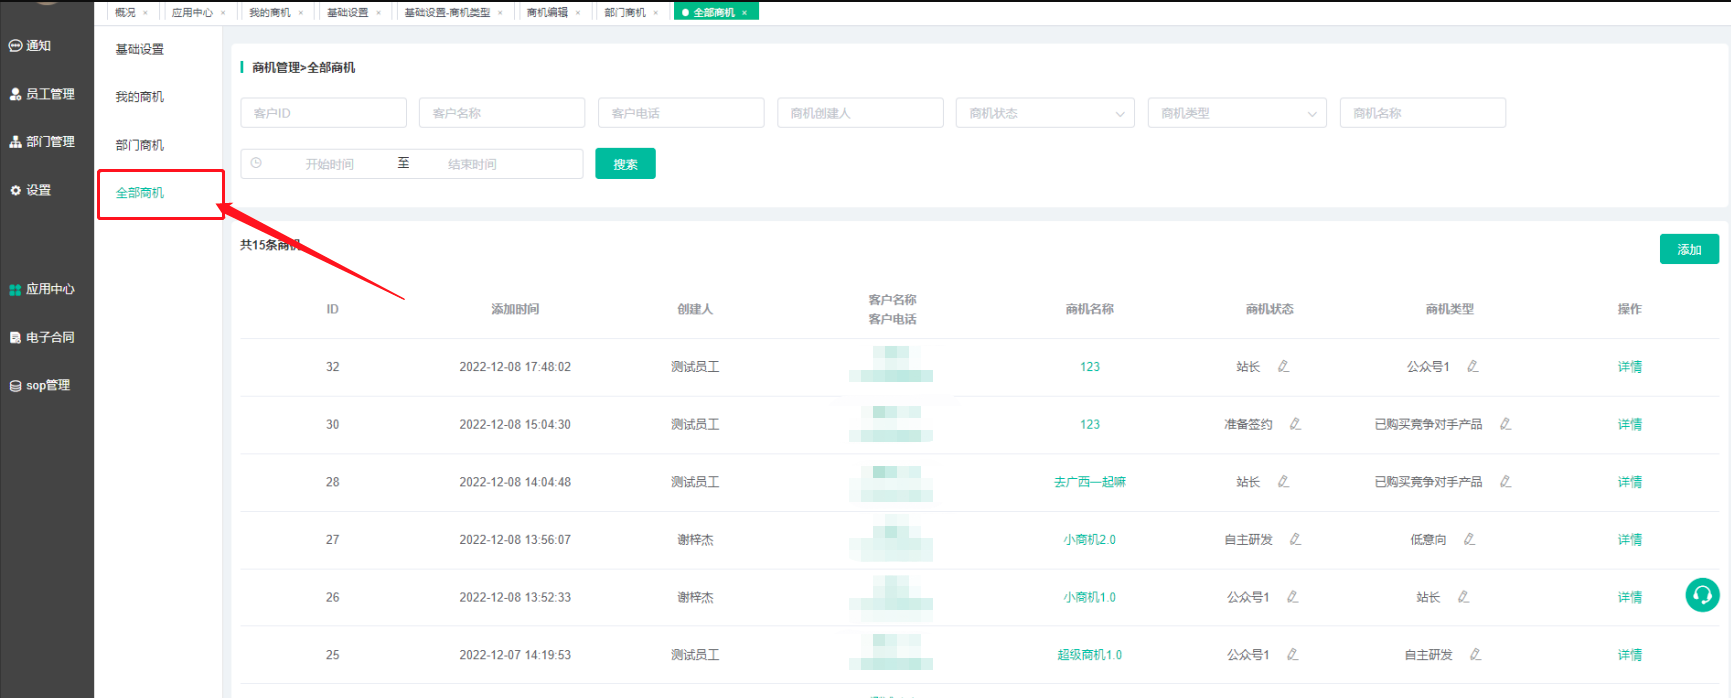Image resolution: width=1731 pixels, height=698 pixels.
Task: Click the green 搜索 button
Action: [x=625, y=164]
